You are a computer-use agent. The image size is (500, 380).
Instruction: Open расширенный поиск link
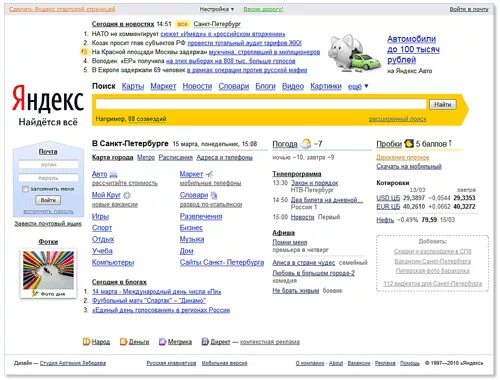tap(397, 119)
